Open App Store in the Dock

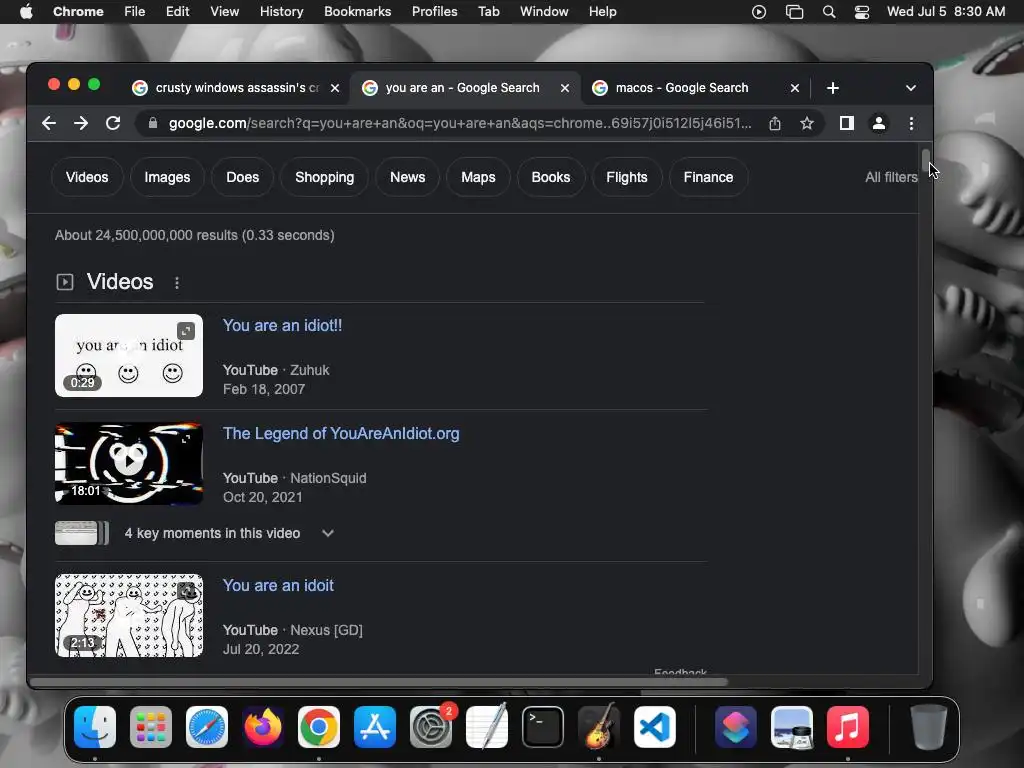click(x=375, y=727)
